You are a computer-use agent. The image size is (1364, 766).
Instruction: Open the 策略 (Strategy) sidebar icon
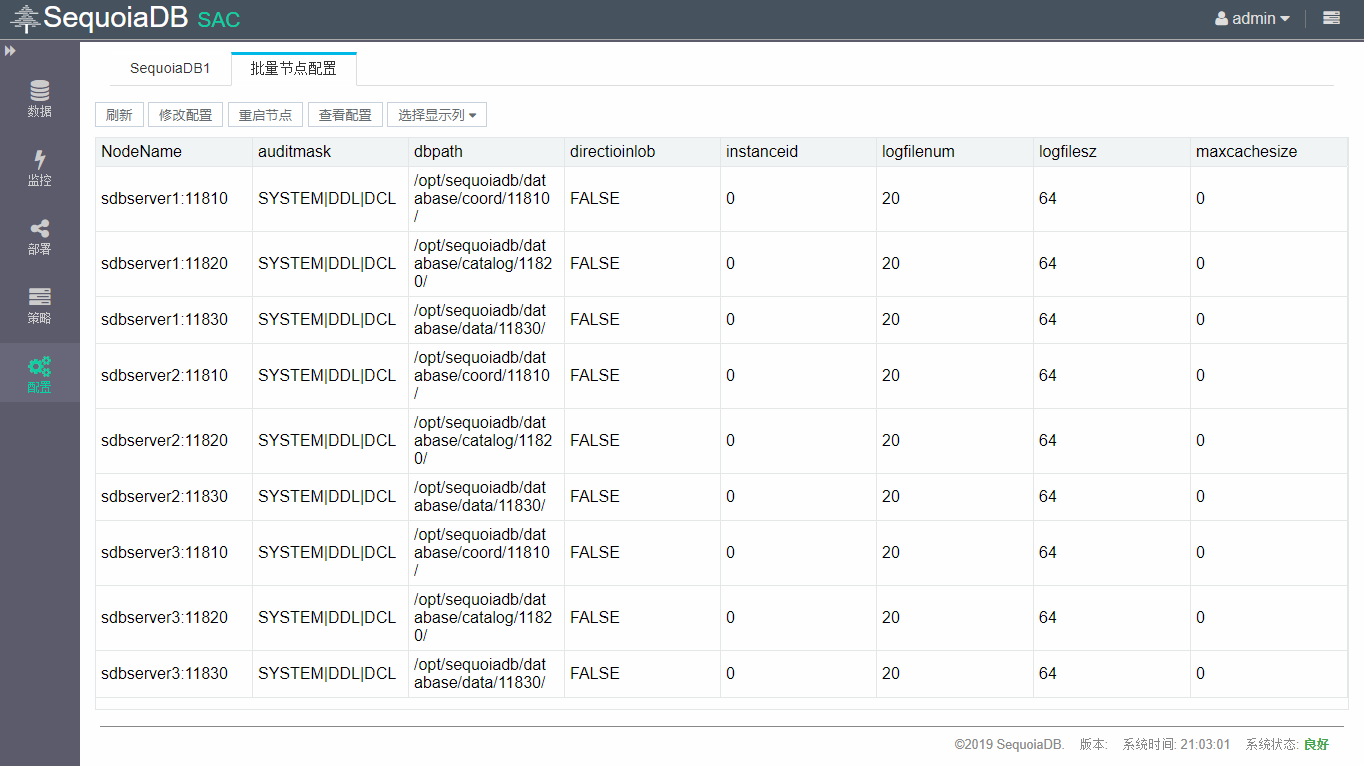[x=40, y=306]
